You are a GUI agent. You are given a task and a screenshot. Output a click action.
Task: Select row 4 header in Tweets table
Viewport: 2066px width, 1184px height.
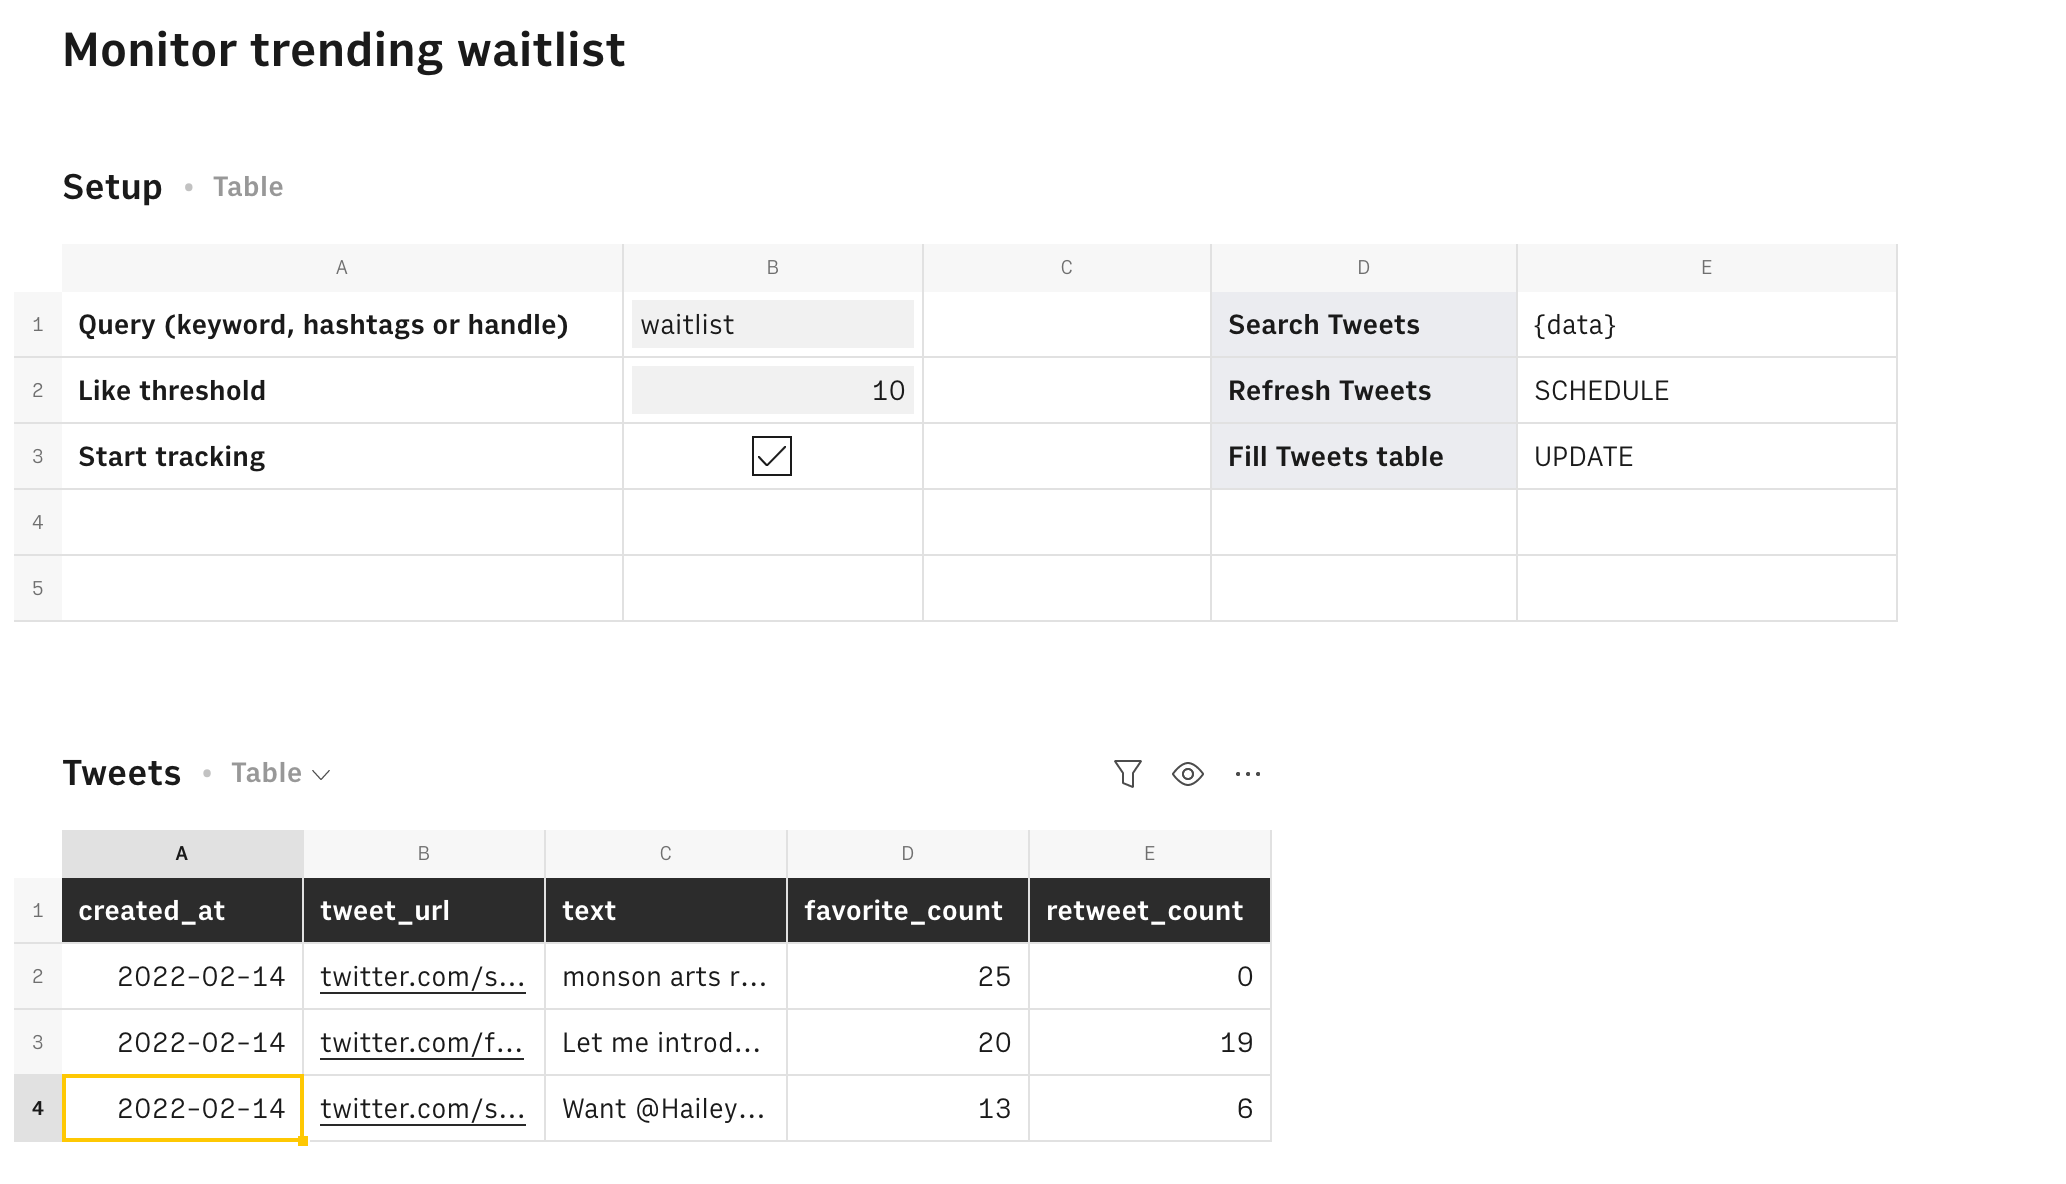[x=38, y=1108]
